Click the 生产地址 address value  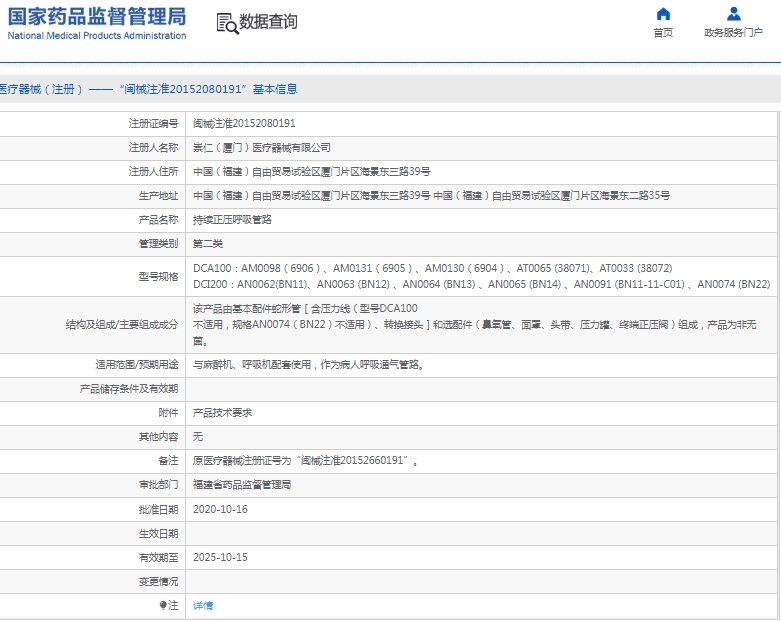pyautogui.click(x=431, y=196)
